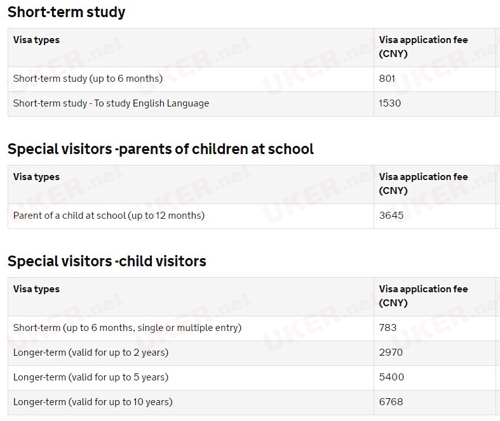Select the To study English Language row
Screen dimensions: 500x421
click(253, 104)
